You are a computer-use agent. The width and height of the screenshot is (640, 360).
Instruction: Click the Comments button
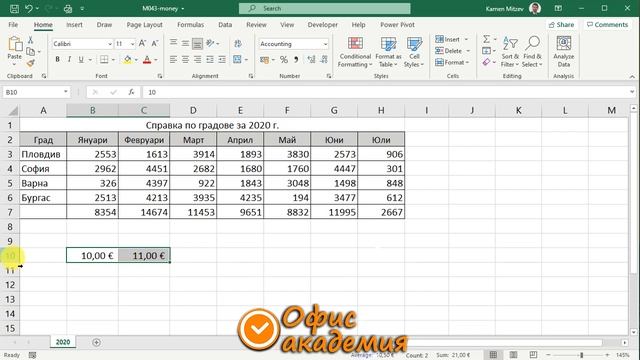pyautogui.click(x=607, y=25)
